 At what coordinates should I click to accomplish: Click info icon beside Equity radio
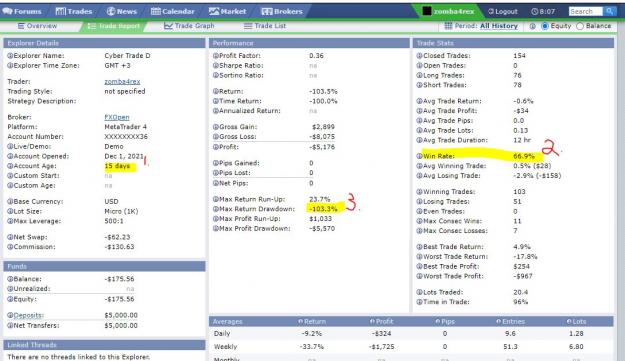pos(533,26)
